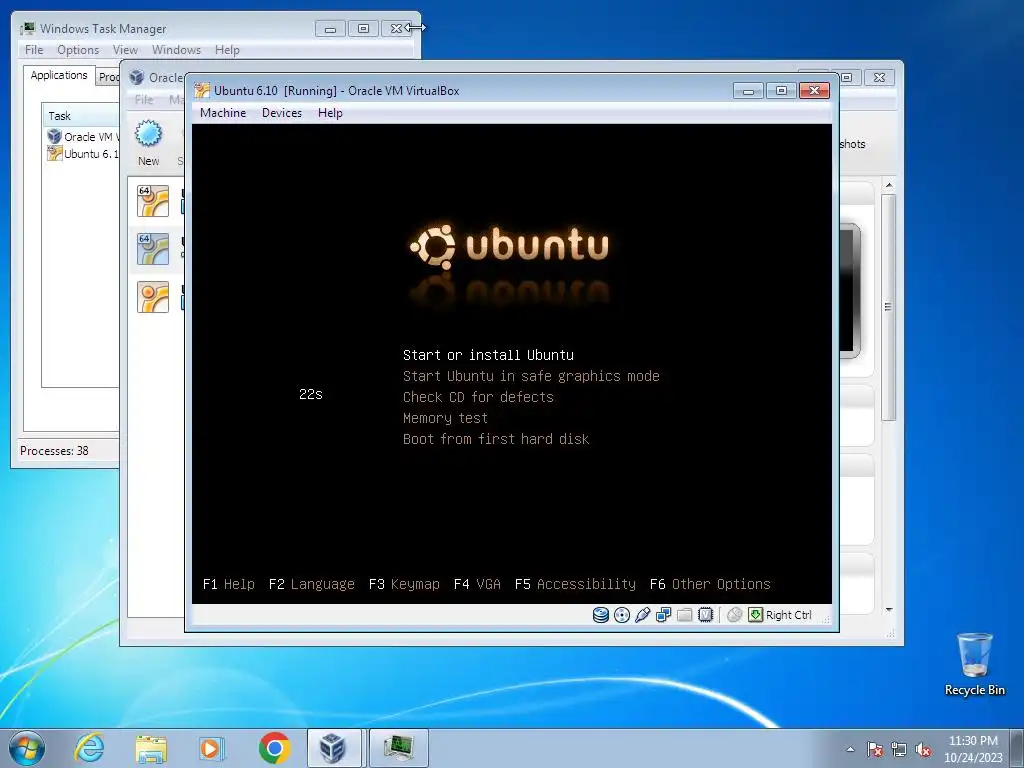Launch Google Chrome from the taskbar
Image resolution: width=1024 pixels, height=768 pixels.
274,748
